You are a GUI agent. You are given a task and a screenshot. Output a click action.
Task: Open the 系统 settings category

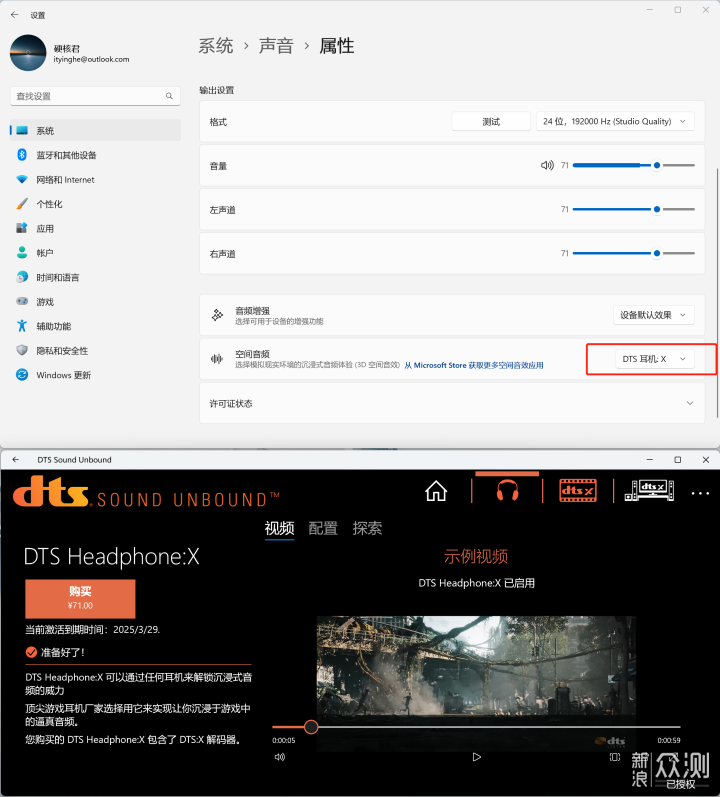[x=95, y=131]
